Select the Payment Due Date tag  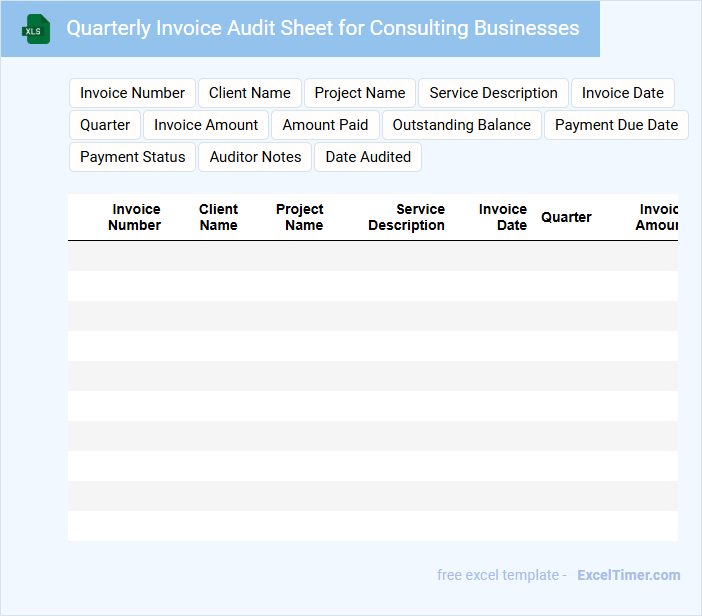point(616,125)
